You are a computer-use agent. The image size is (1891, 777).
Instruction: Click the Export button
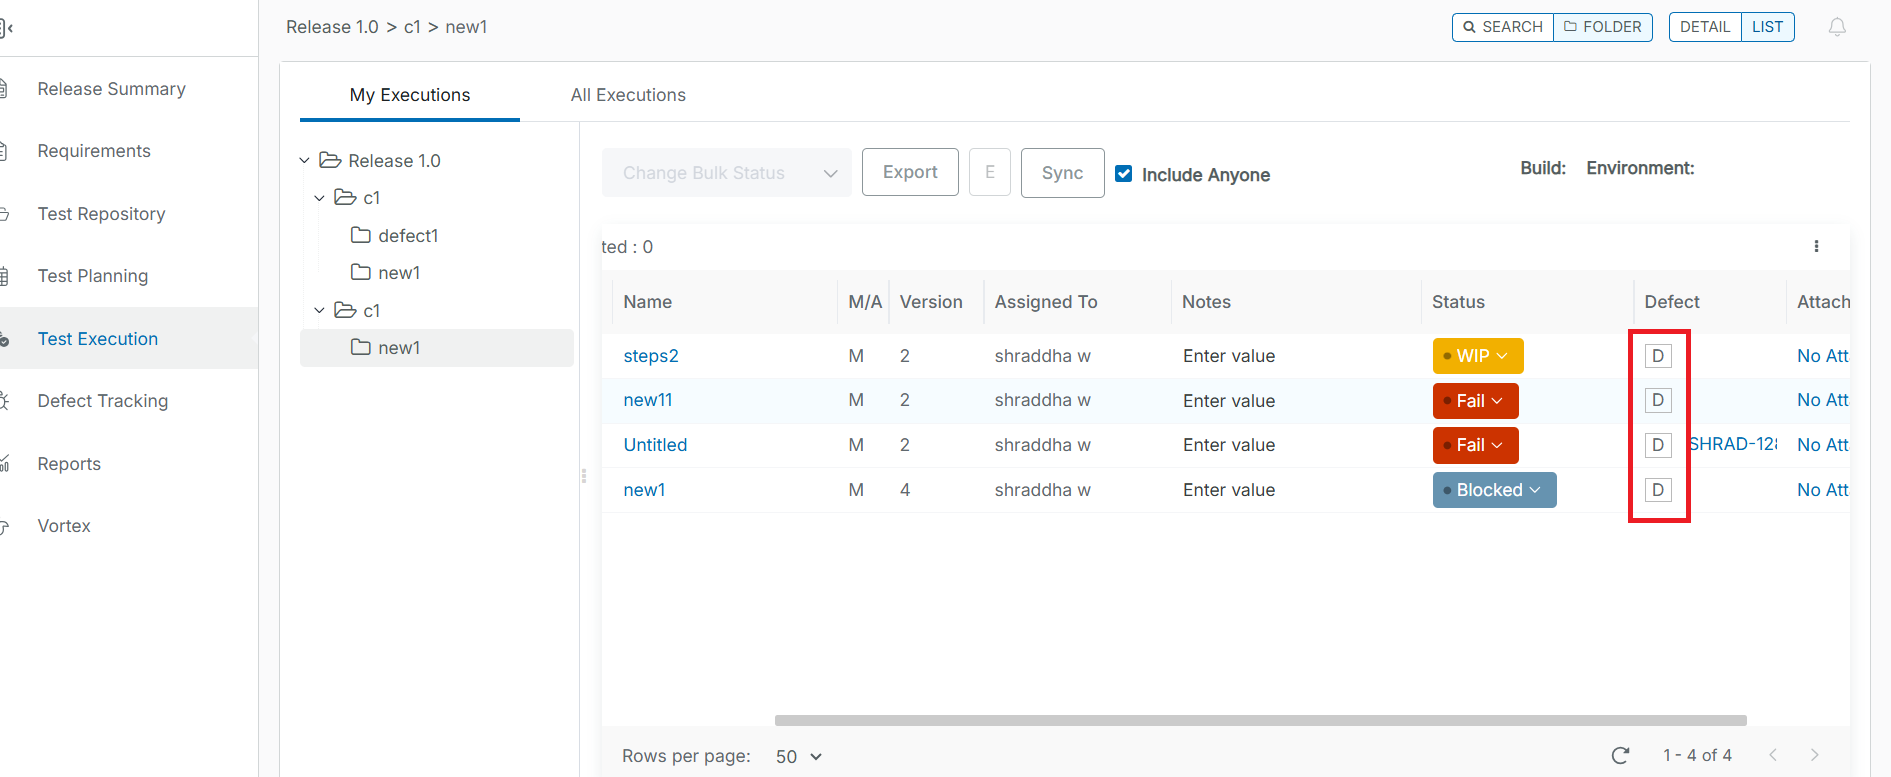coord(910,172)
